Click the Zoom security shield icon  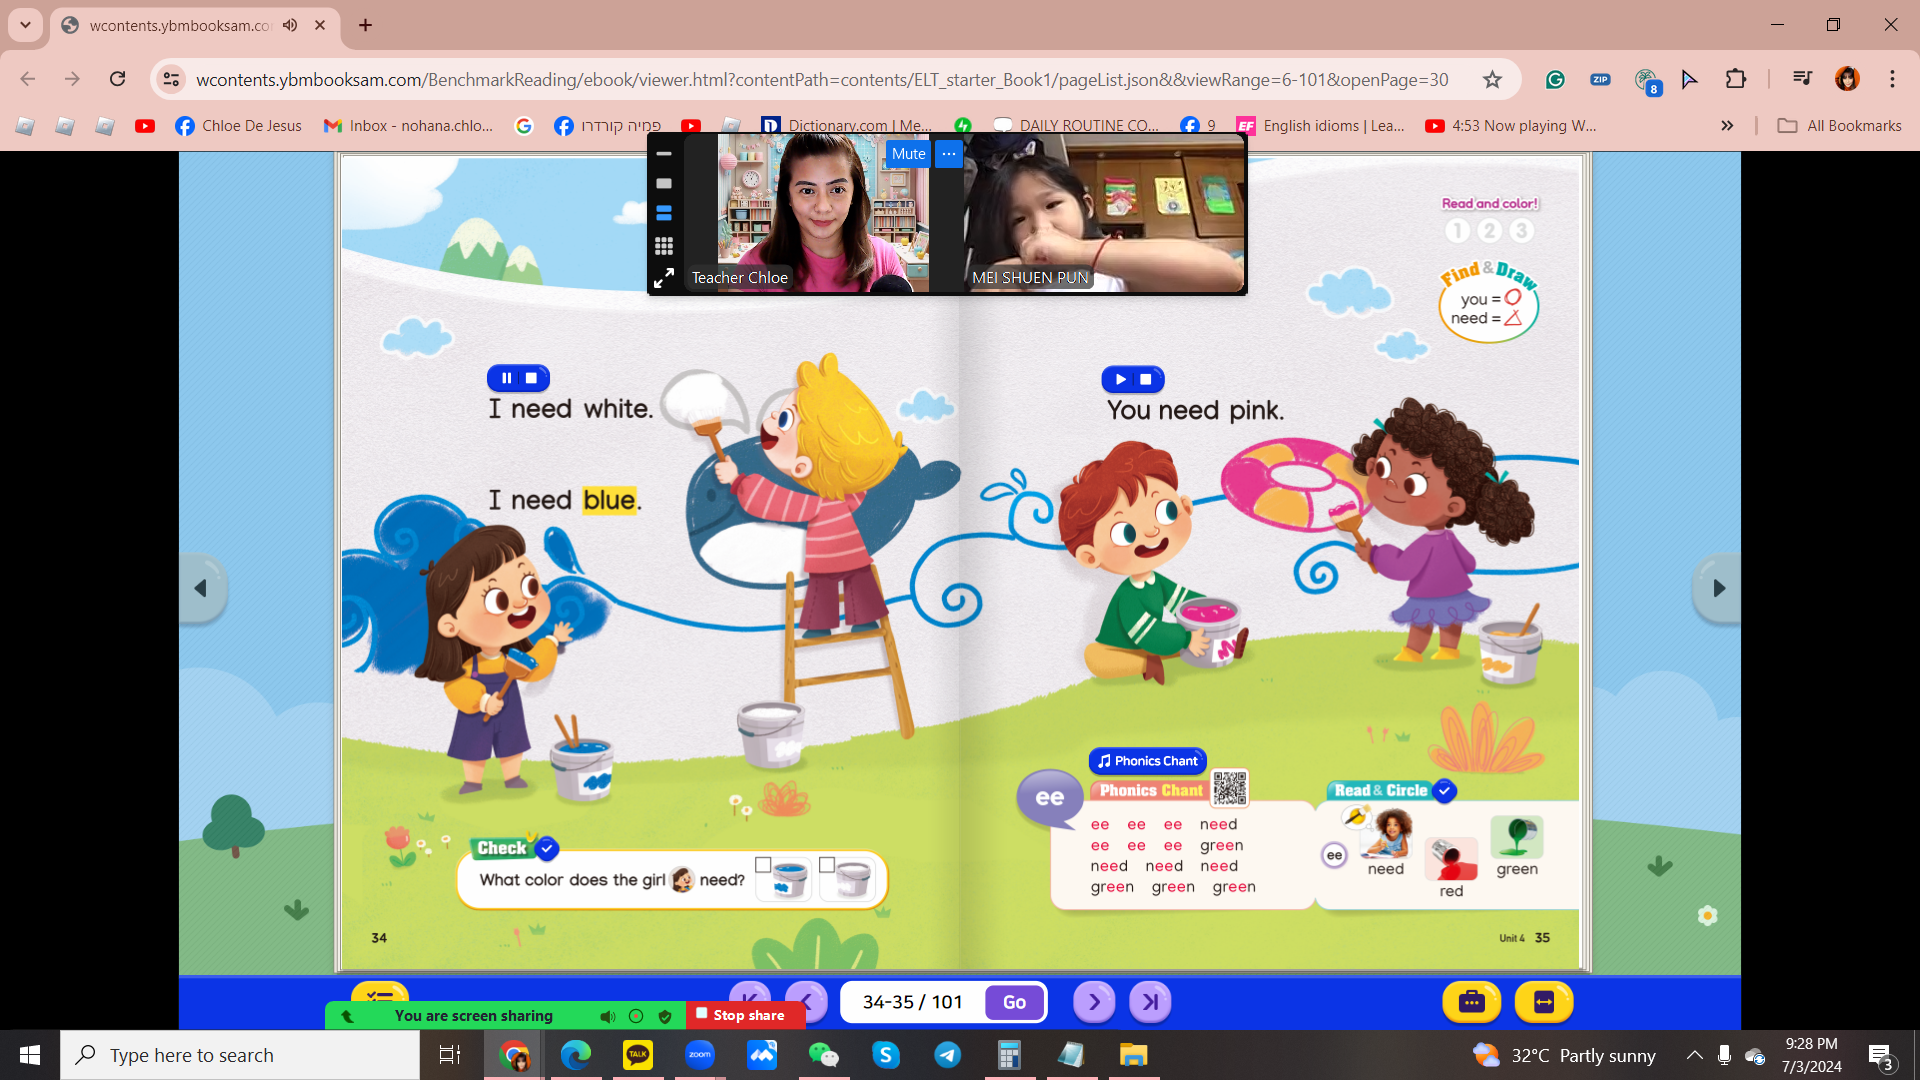665,1016
